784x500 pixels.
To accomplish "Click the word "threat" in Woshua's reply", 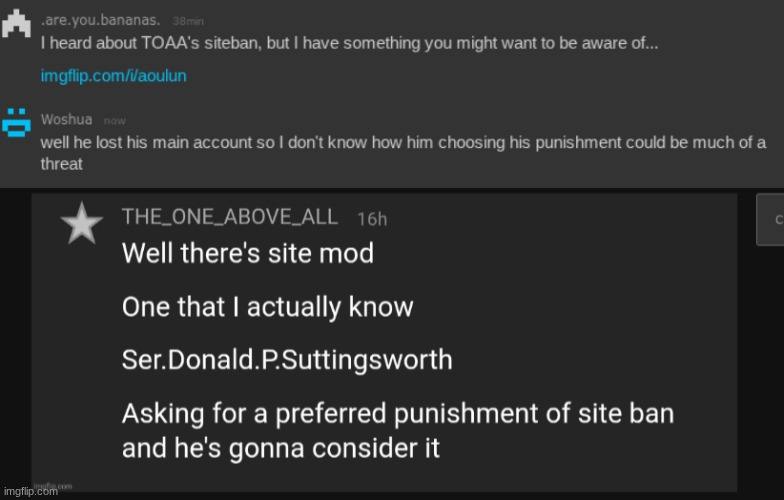I will (x=61, y=164).
